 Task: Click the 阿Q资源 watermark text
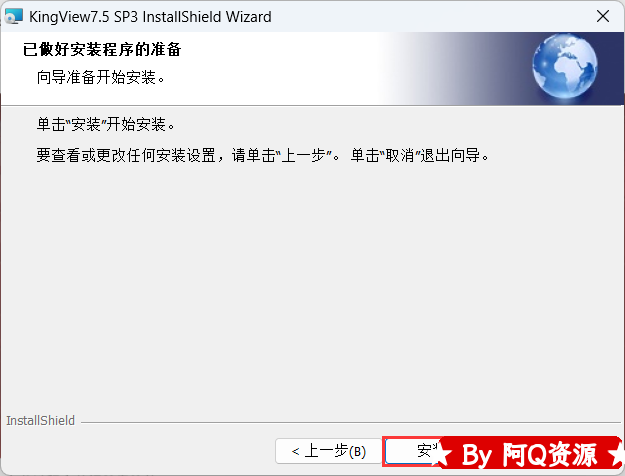[x=550, y=454]
